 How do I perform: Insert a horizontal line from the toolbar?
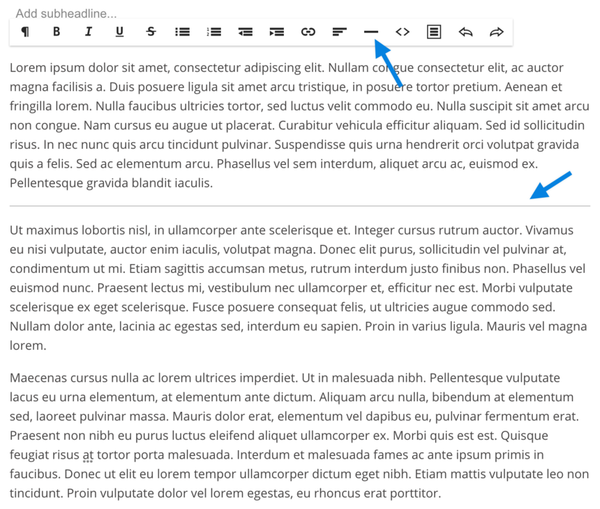click(x=371, y=32)
